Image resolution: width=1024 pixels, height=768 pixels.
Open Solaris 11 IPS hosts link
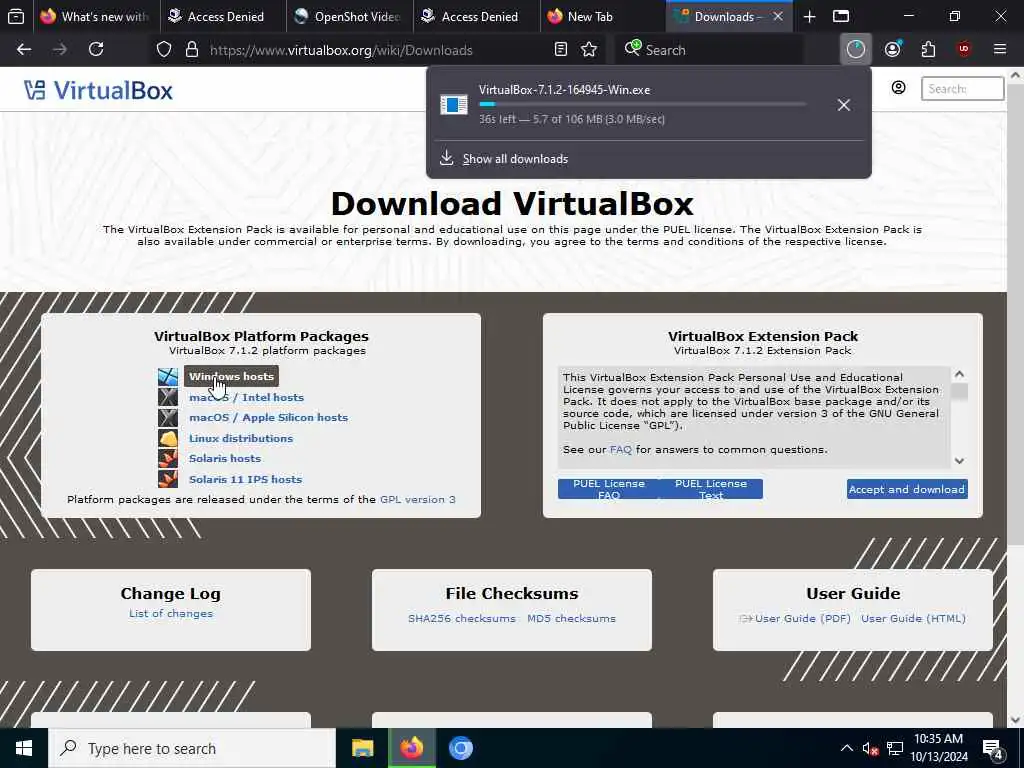[246, 479]
